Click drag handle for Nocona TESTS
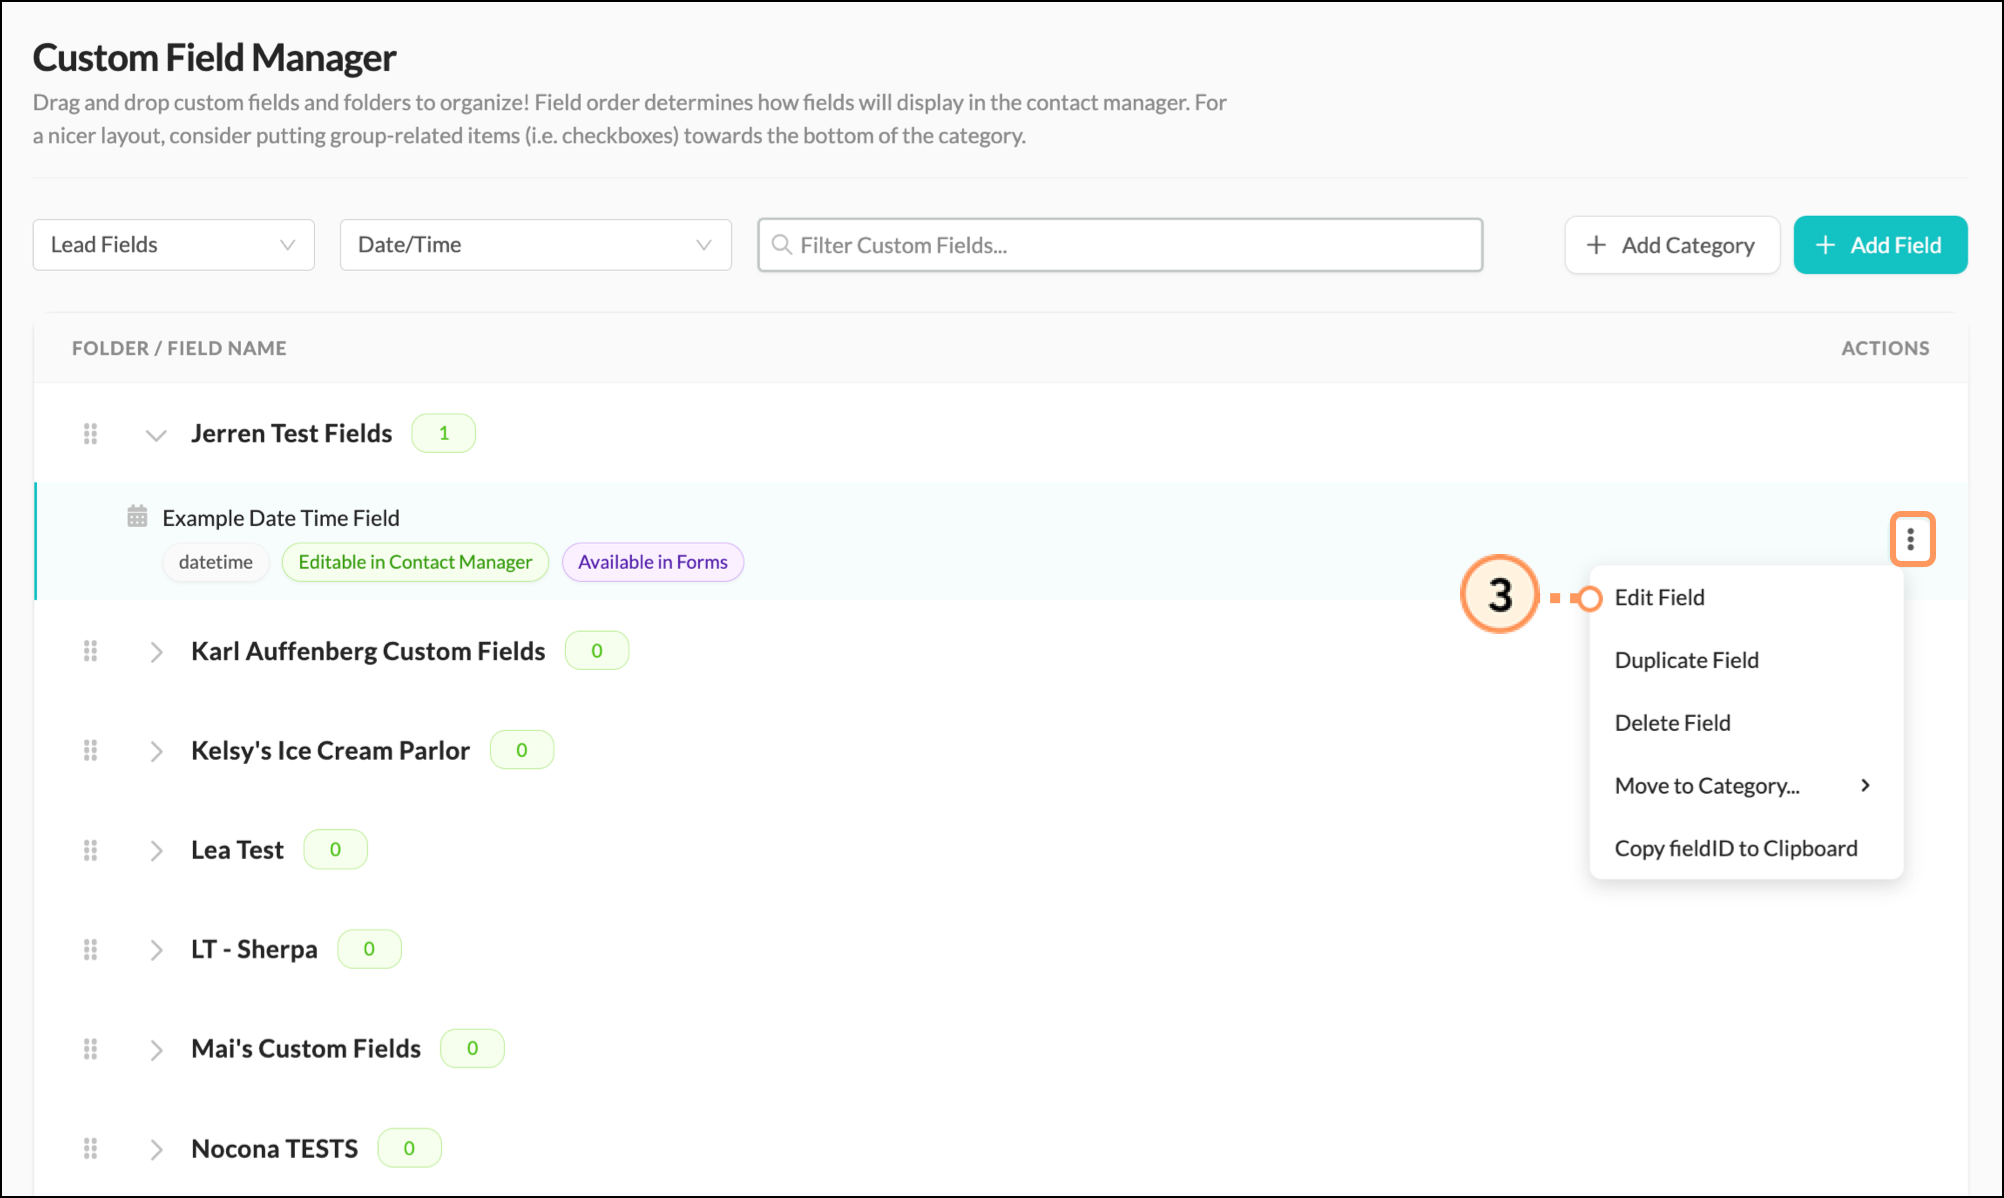This screenshot has width=2004, height=1198. (x=90, y=1148)
